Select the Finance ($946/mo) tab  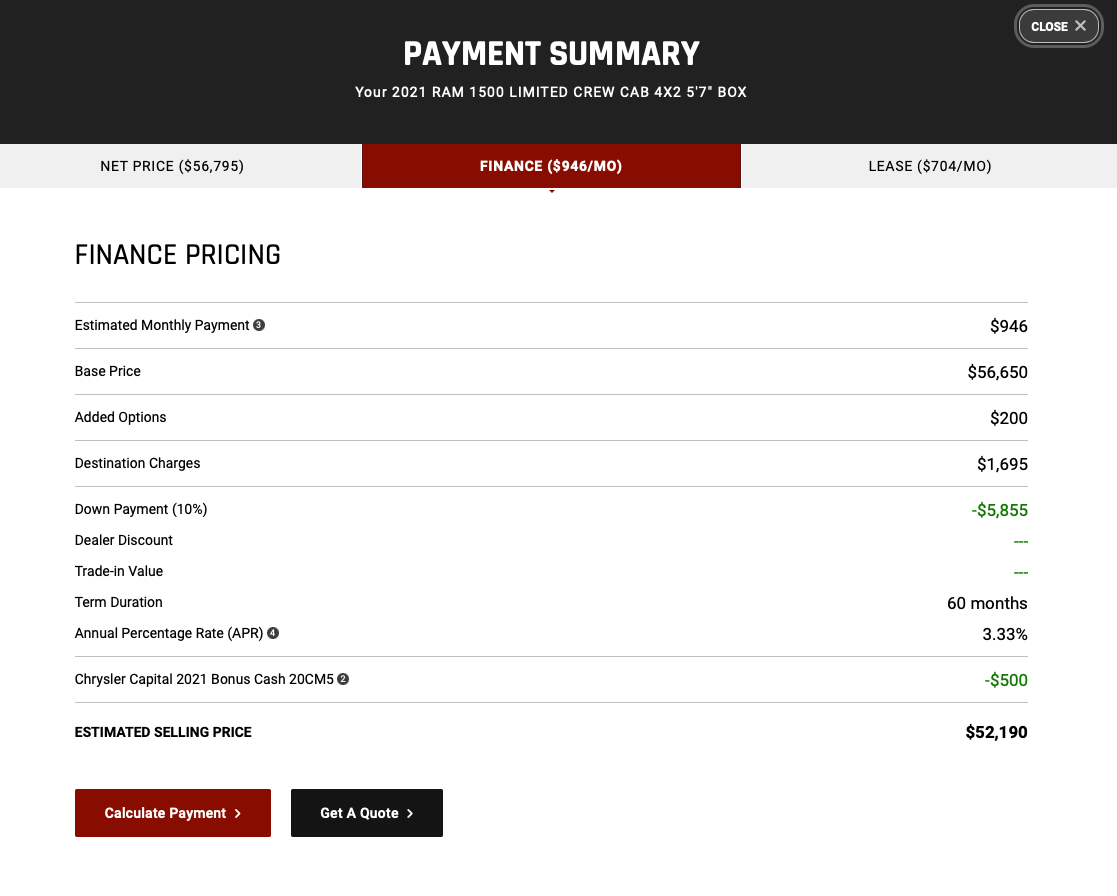pos(551,166)
